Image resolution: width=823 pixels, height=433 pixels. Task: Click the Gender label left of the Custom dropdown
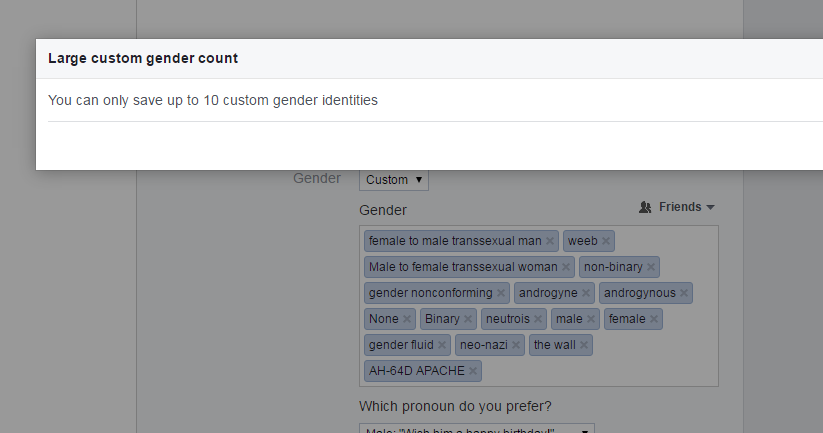pos(317,178)
